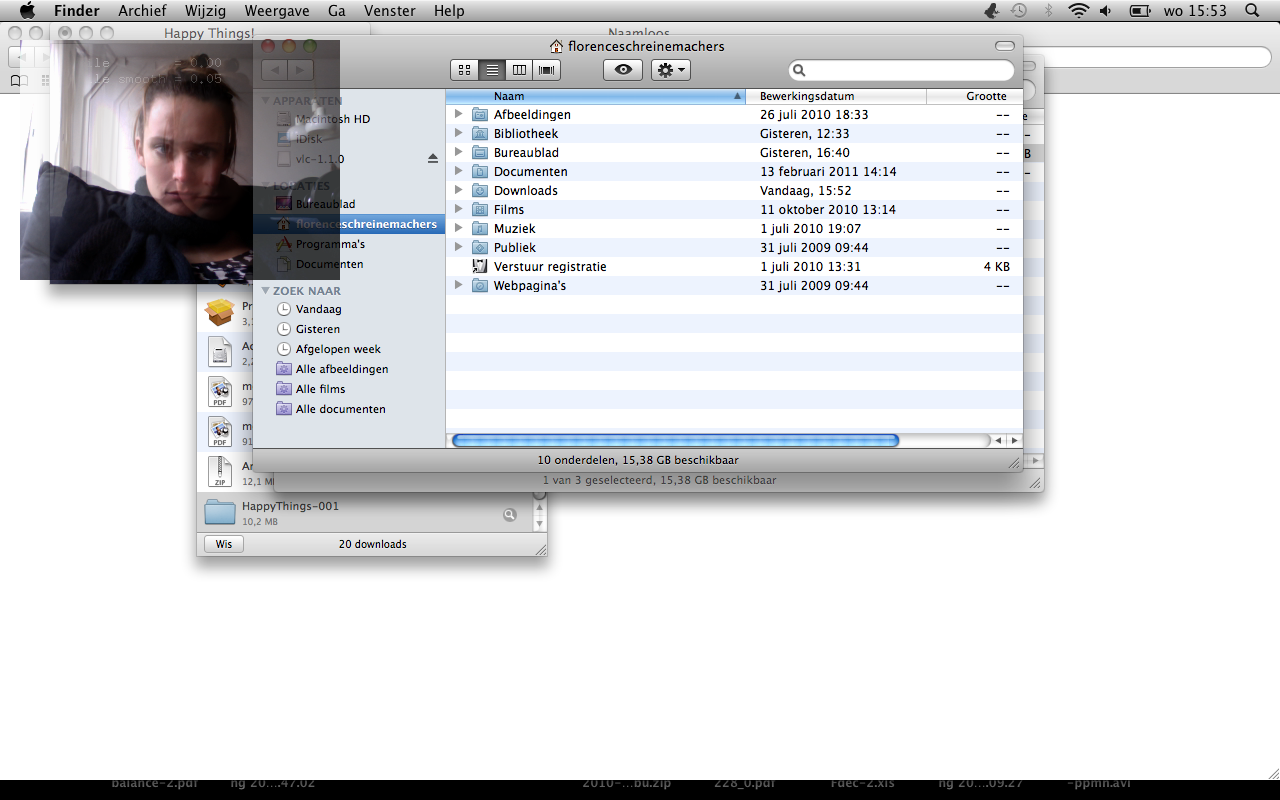Click the Quick Look eye button
Screen dimensions: 1280x800
pos(623,70)
